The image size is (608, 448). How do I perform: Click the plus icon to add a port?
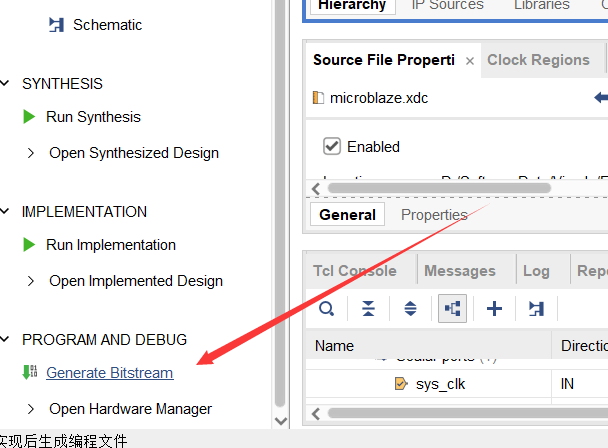(x=494, y=309)
